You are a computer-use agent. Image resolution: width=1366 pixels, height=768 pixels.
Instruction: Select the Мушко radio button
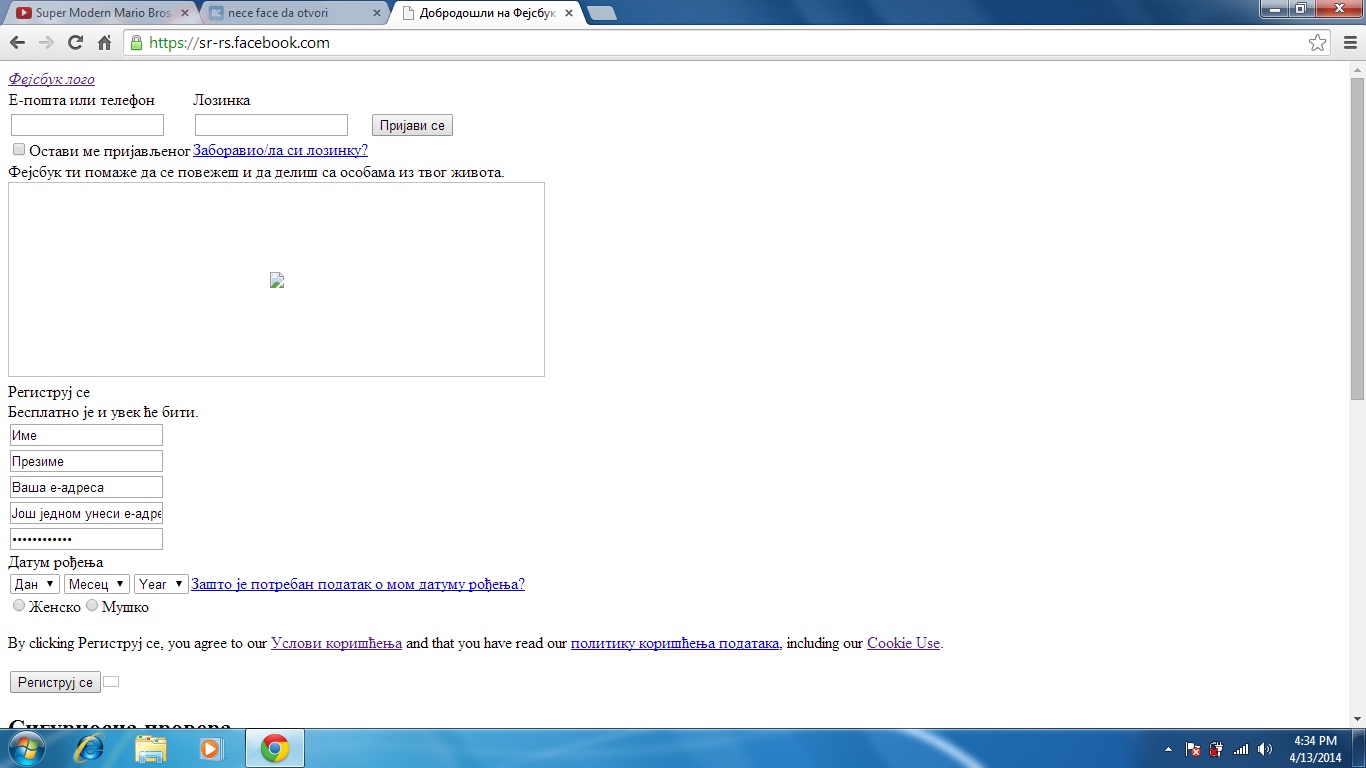tap(92, 606)
